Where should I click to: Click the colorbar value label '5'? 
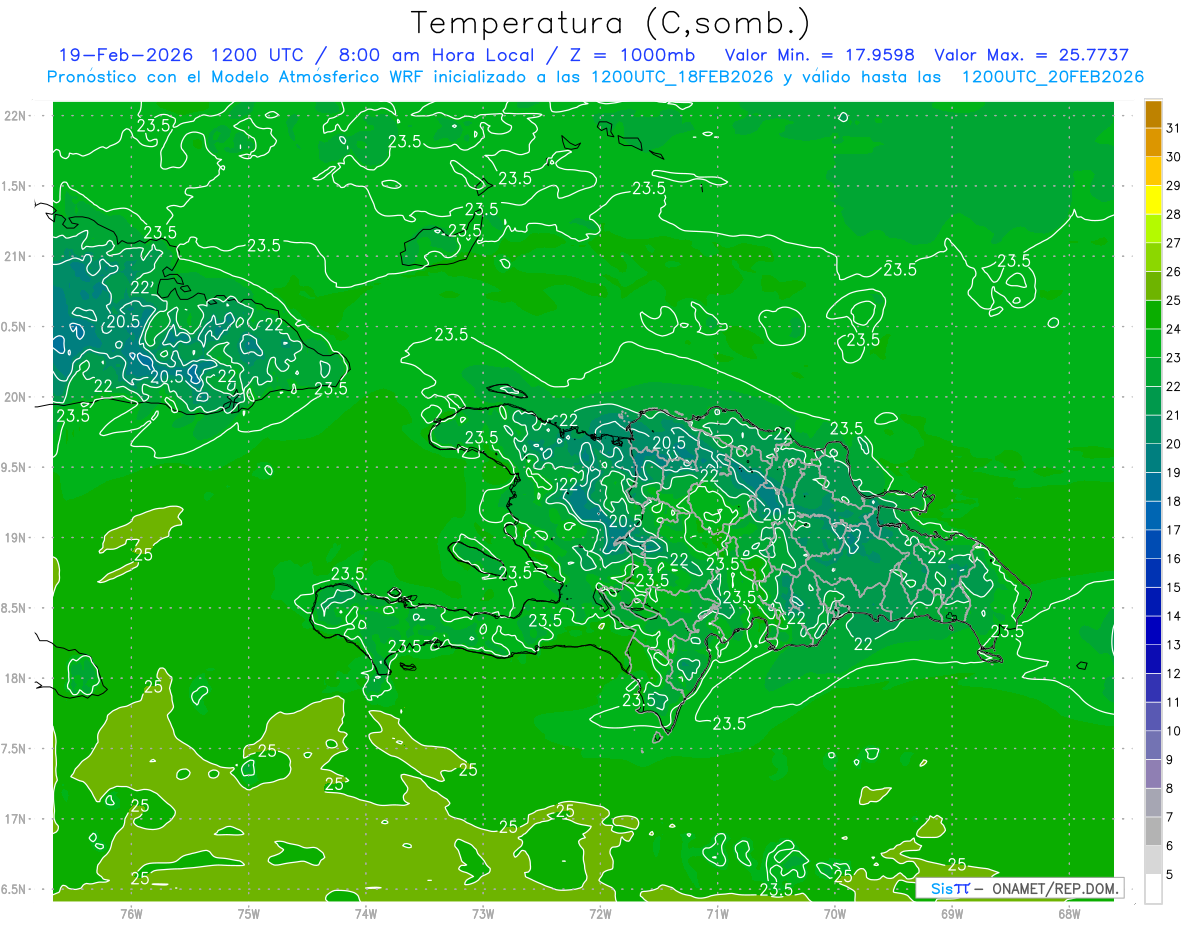(1170, 874)
